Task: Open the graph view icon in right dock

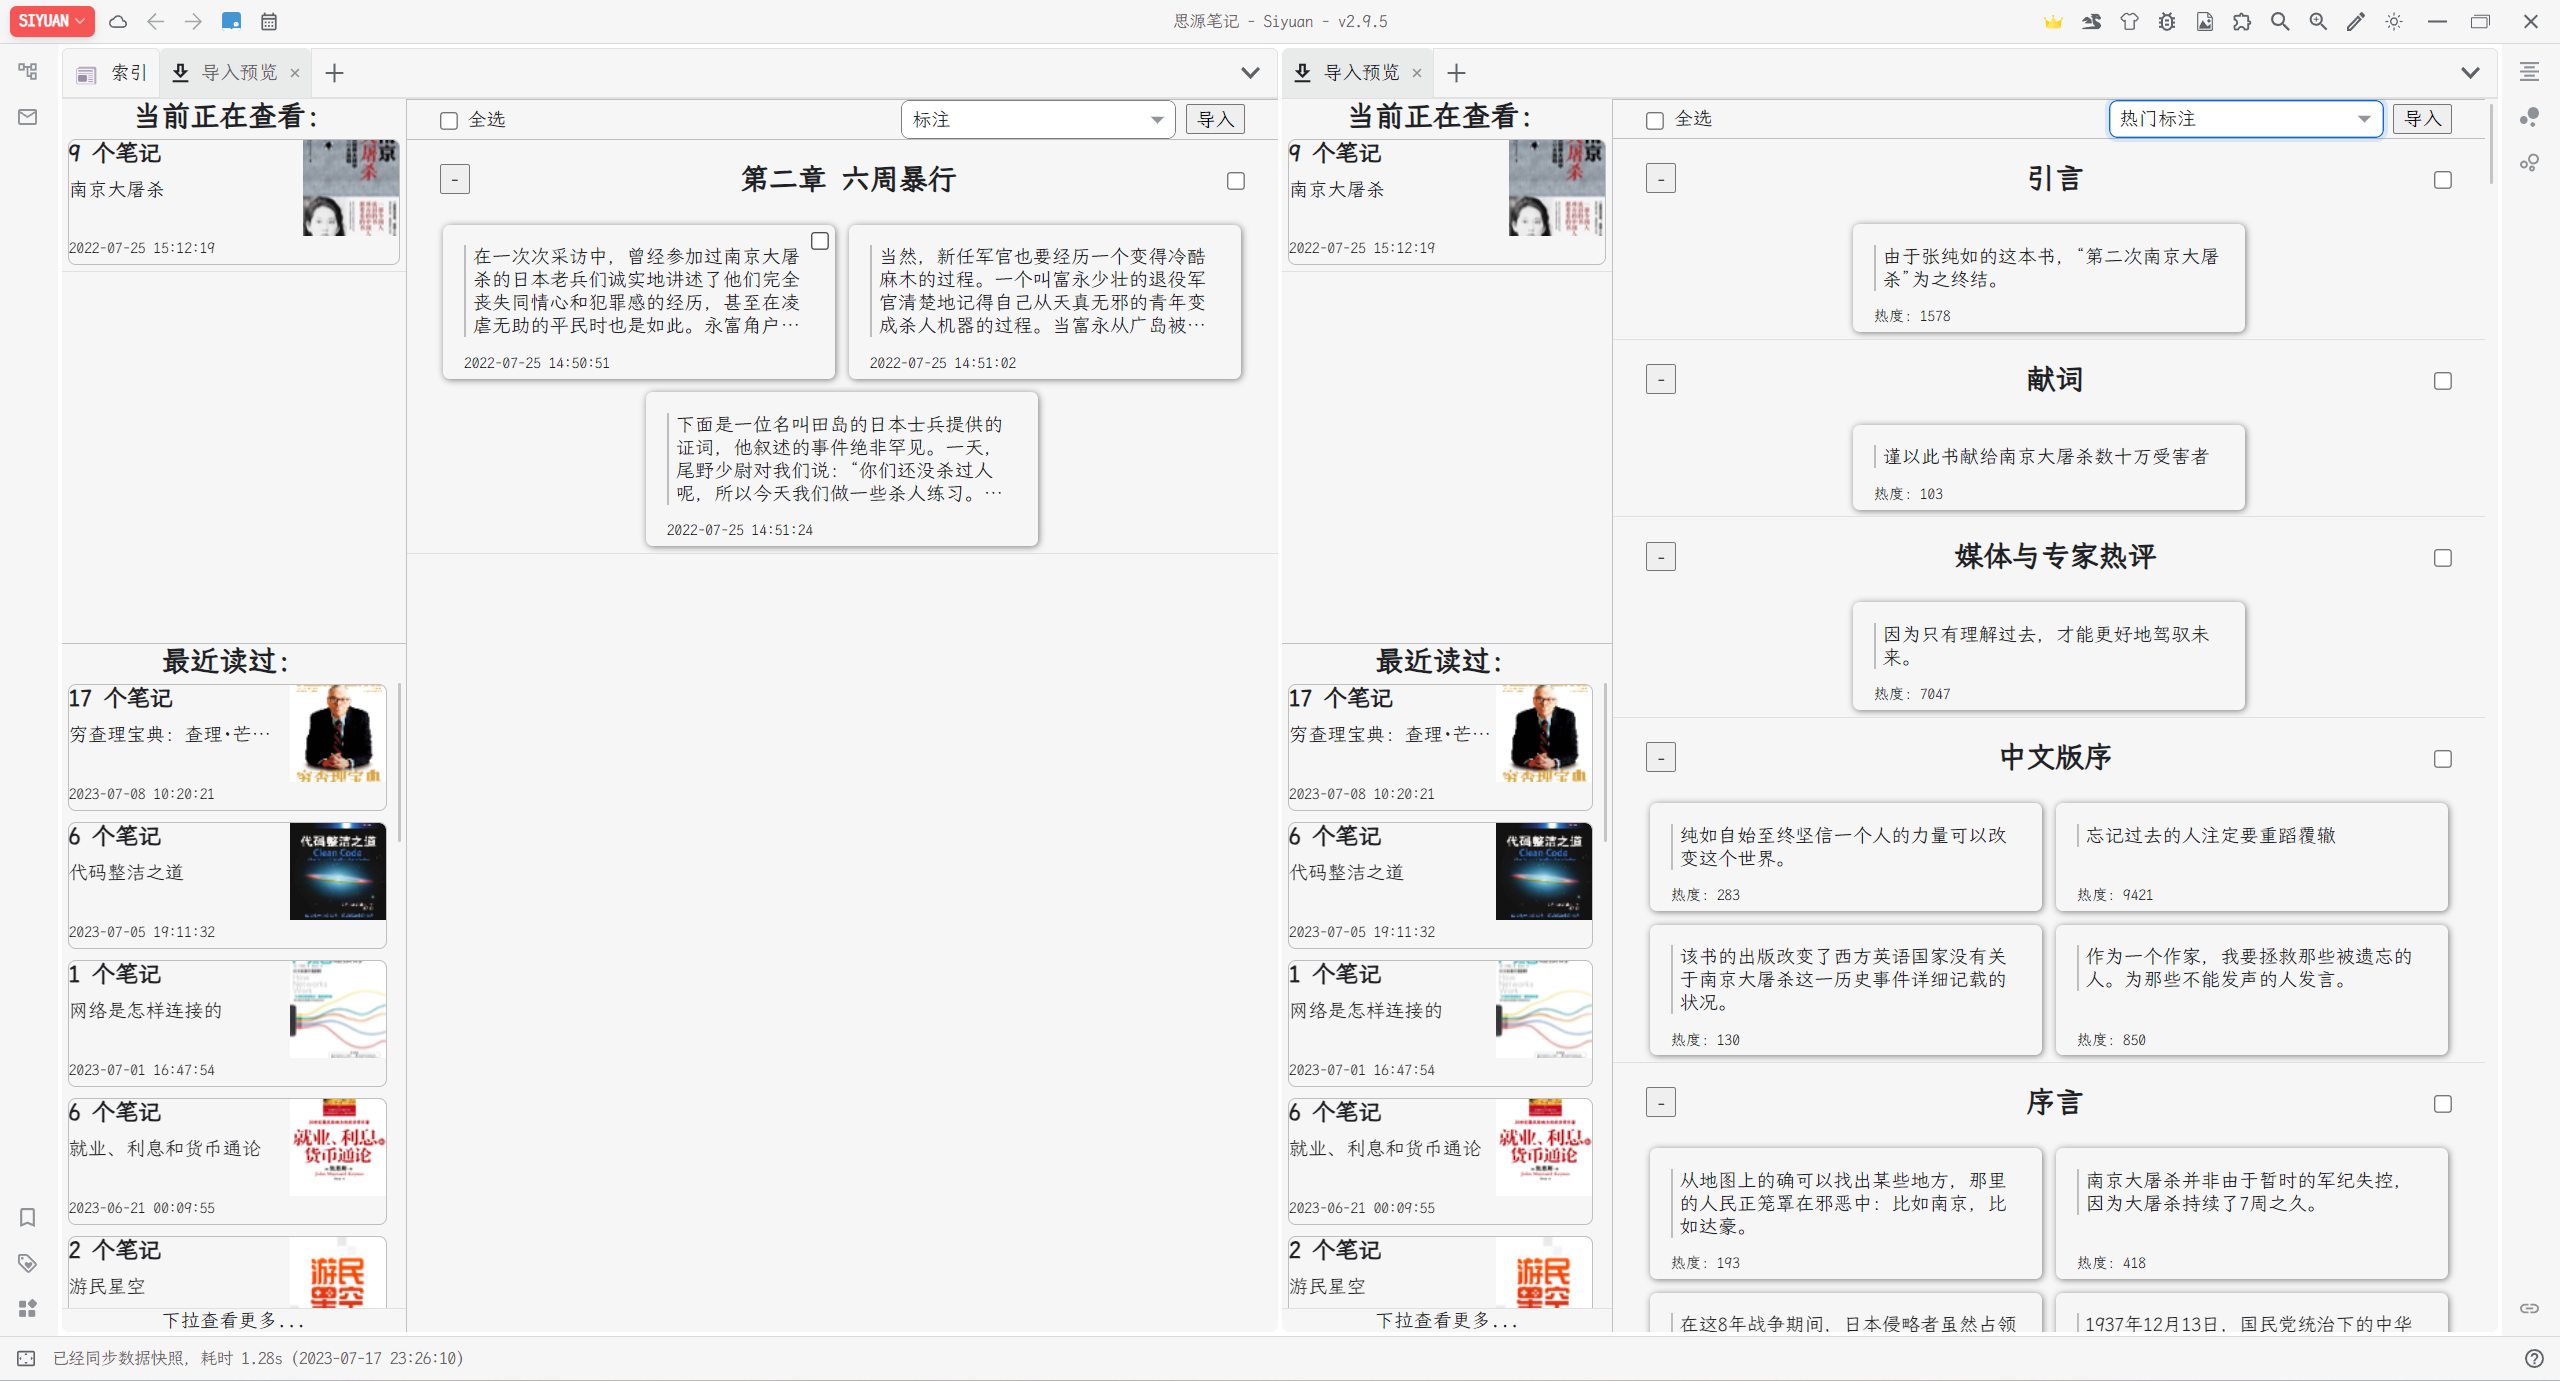Action: [x=2529, y=117]
